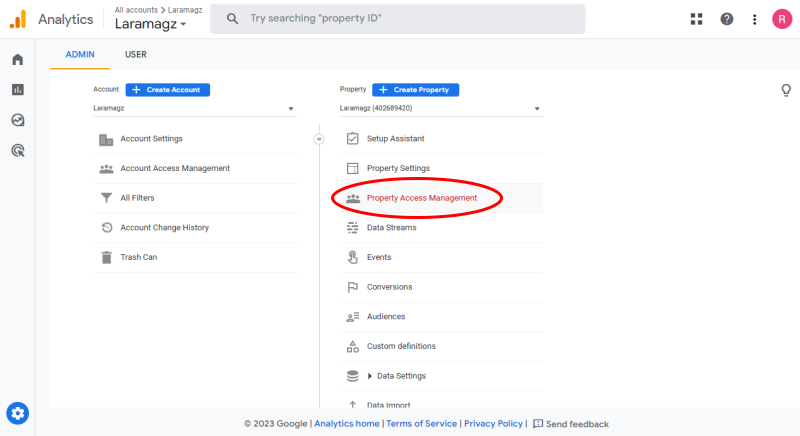Click the Data Streams icon
Screen dimensions: 800x436
point(353,227)
